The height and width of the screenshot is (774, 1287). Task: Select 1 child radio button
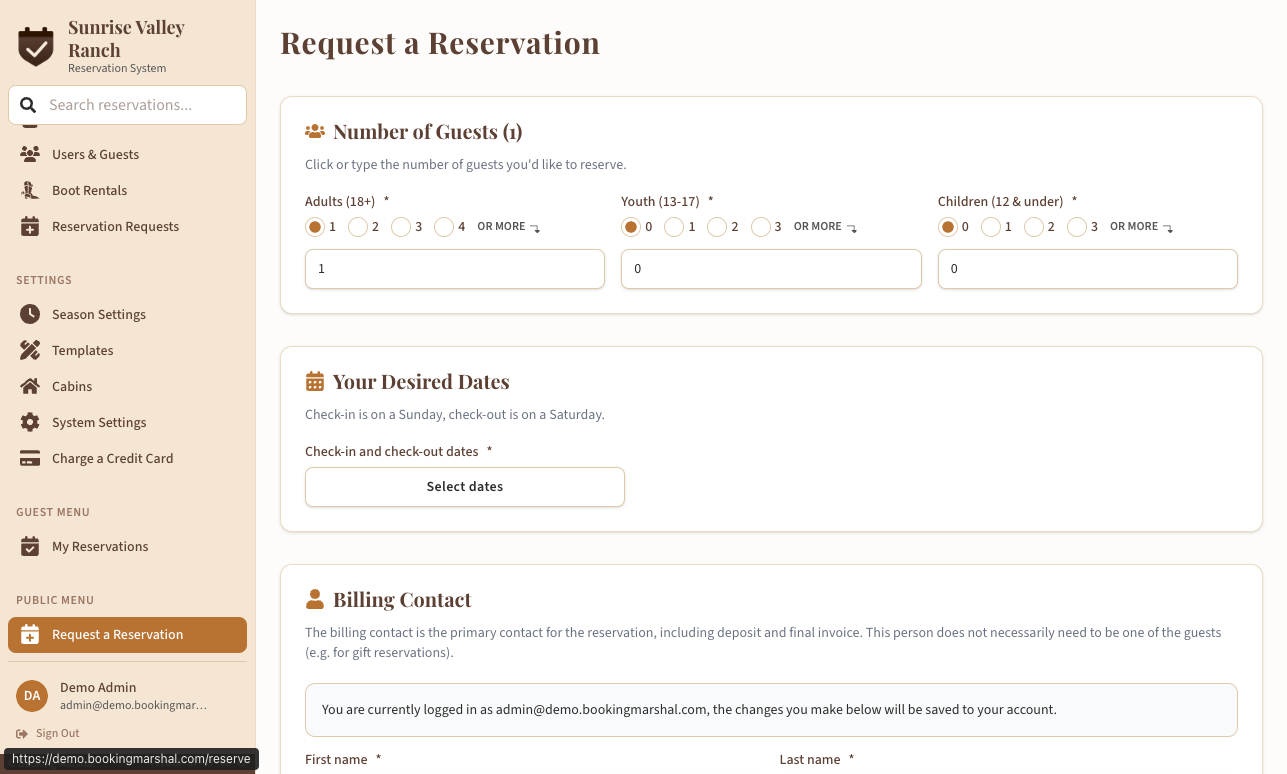coord(991,227)
